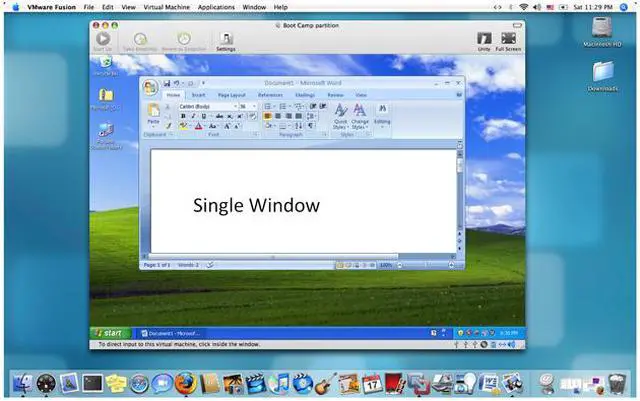Screen dimensions: 640x401
Task: Click the Windows XP start button
Action: (x=110, y=333)
